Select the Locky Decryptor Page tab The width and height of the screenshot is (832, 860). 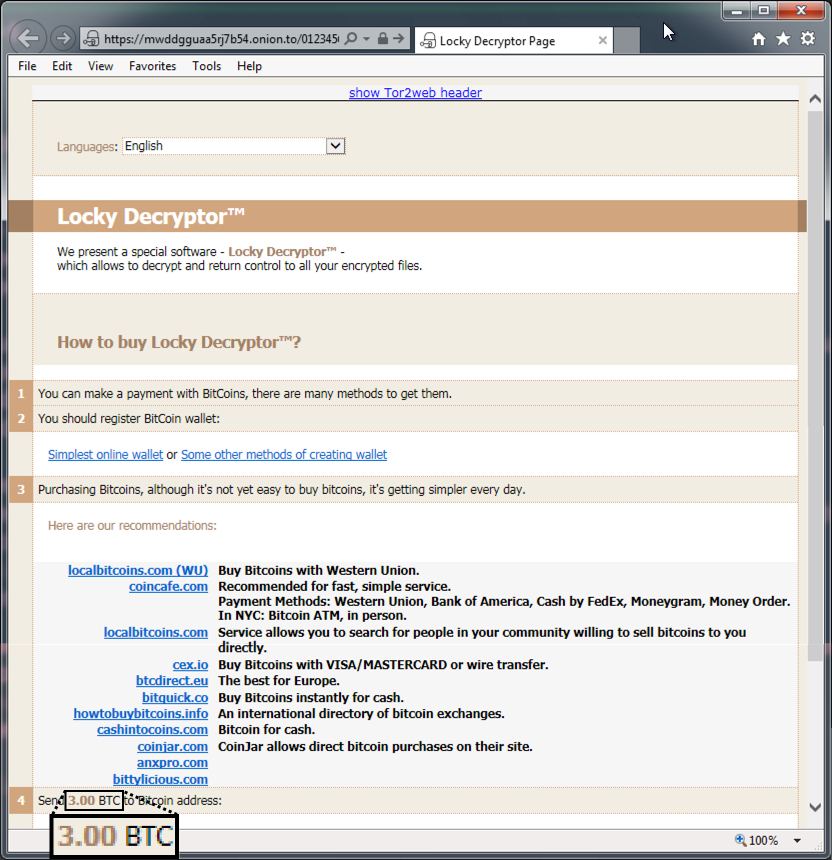(513, 41)
